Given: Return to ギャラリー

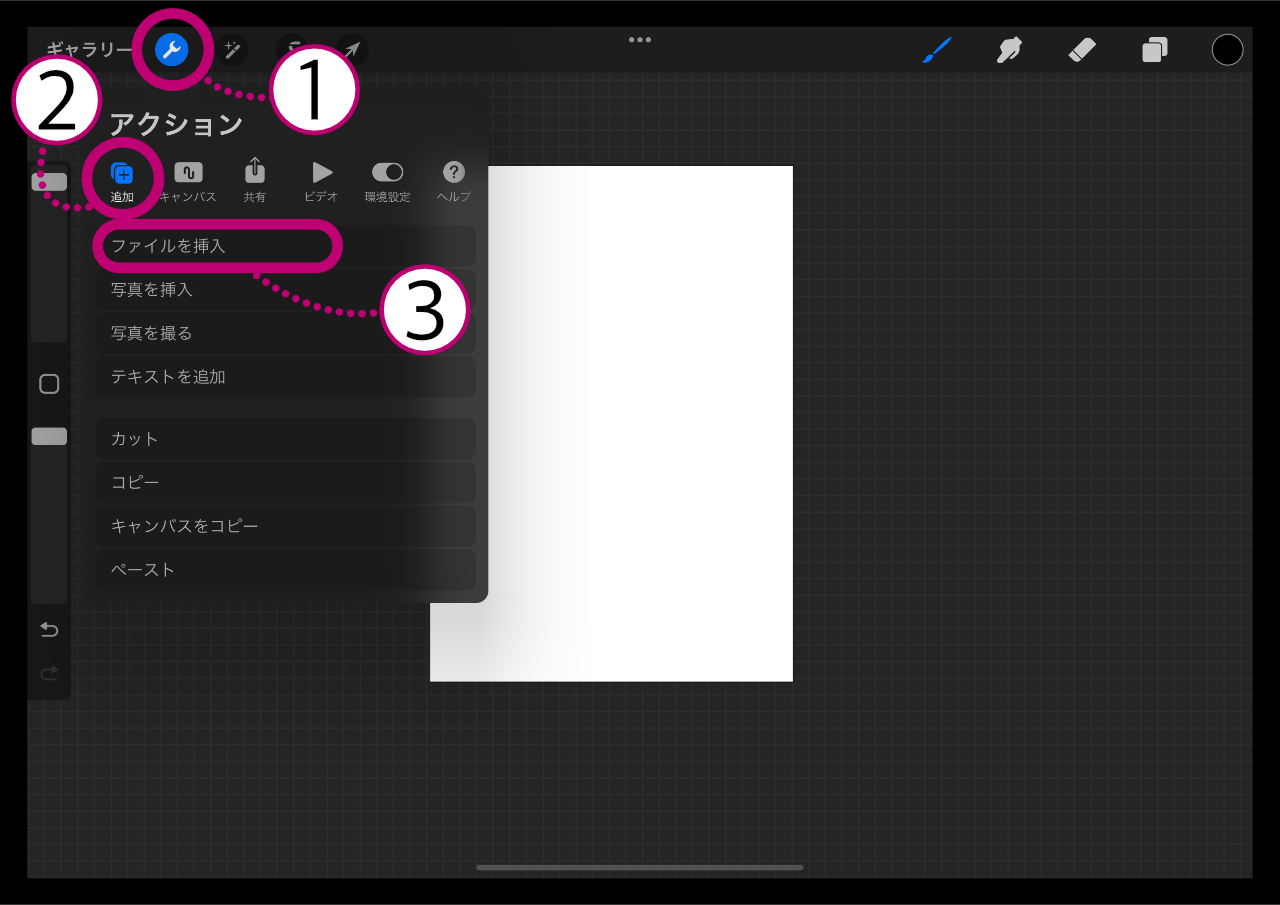Looking at the screenshot, I should click(89, 50).
